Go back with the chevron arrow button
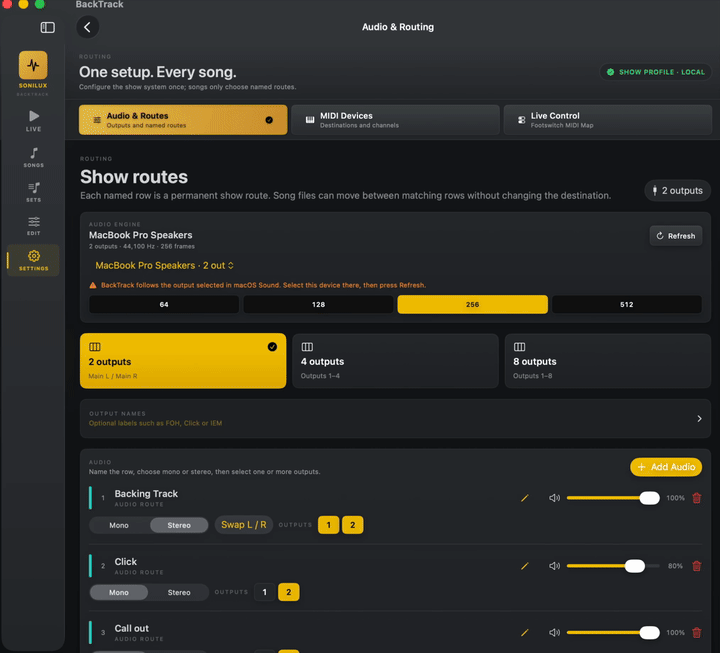720x653 pixels. (87, 27)
